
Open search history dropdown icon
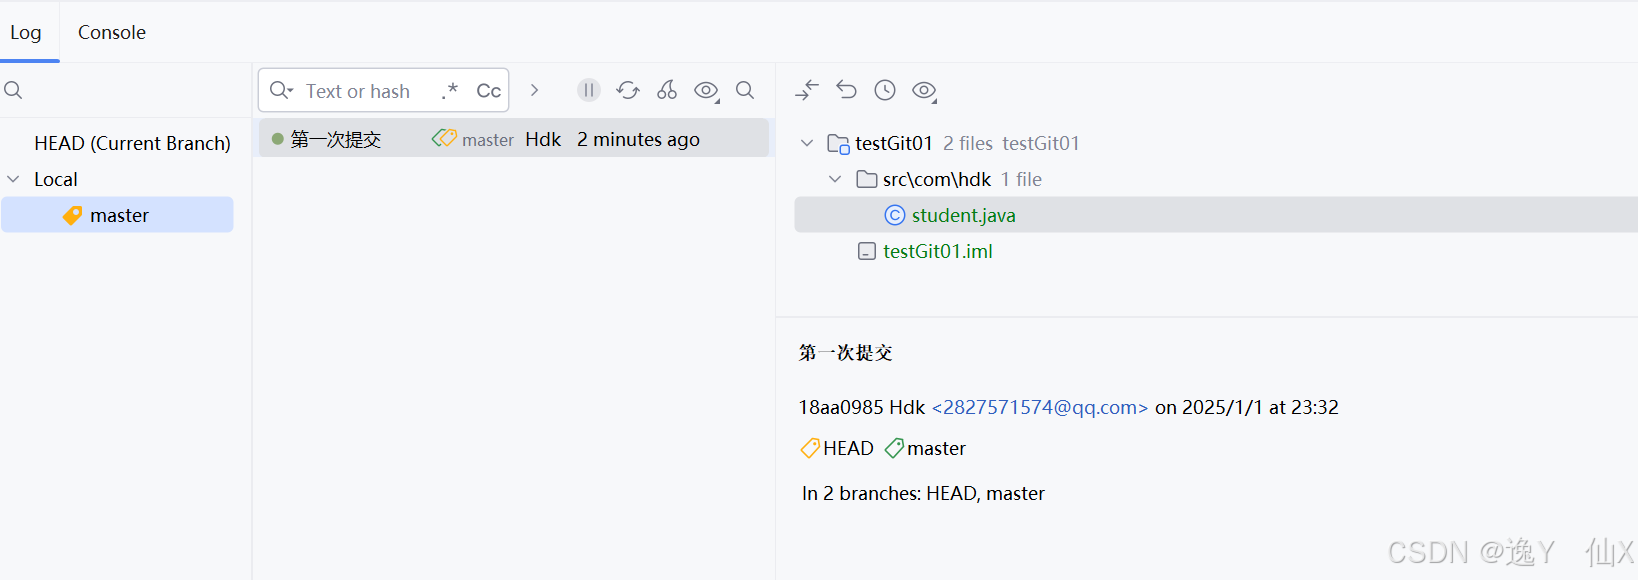(281, 90)
